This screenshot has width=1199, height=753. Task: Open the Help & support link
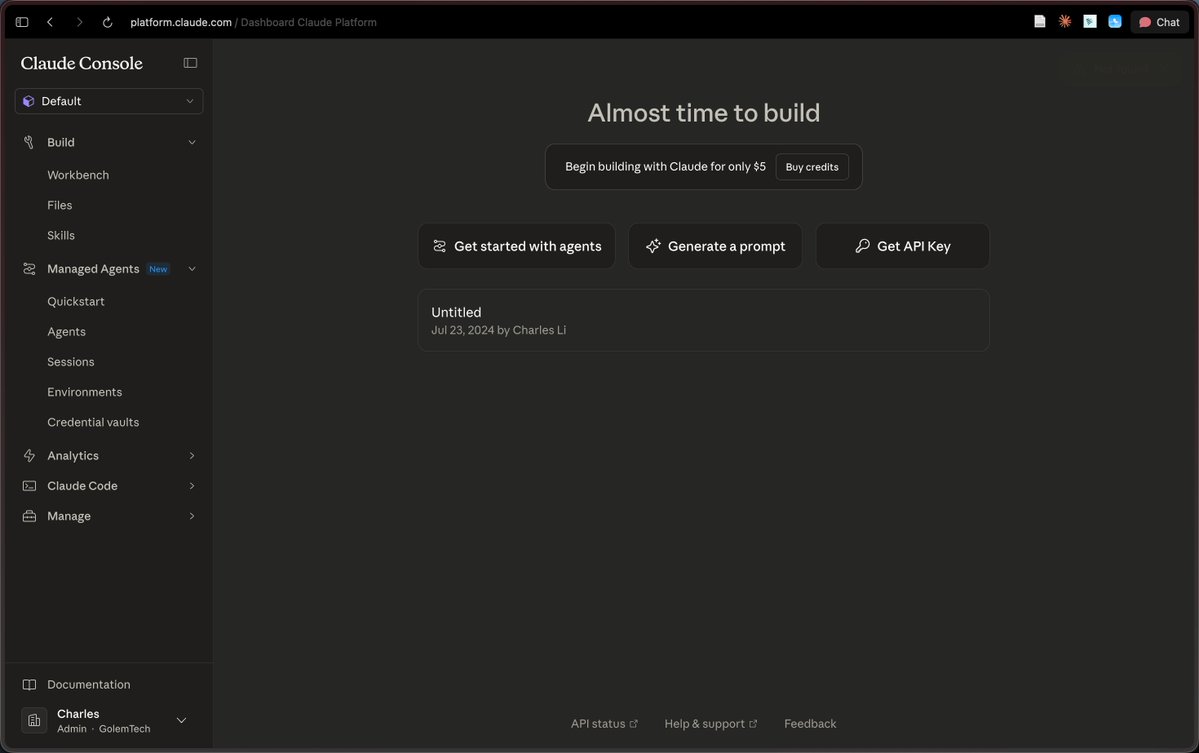pyautogui.click(x=710, y=723)
